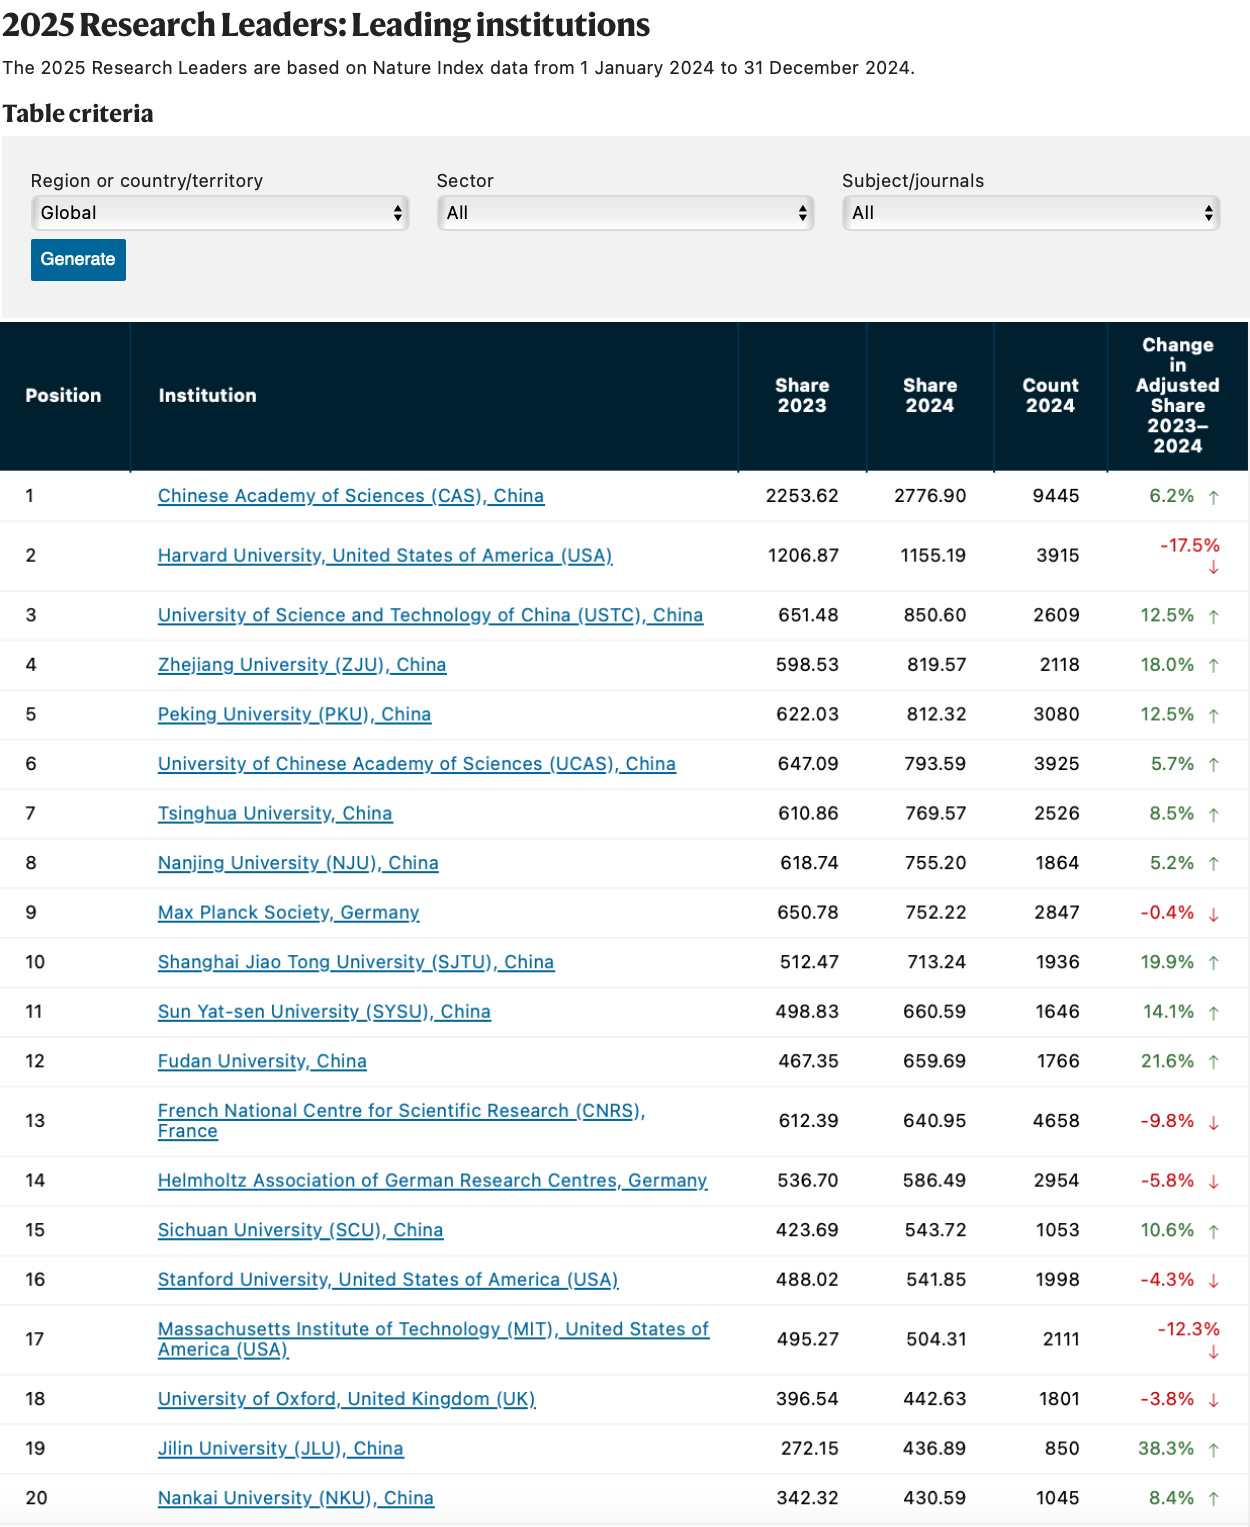Image resolution: width=1250 pixels, height=1527 pixels.
Task: Open Fudan University, China link
Action: (262, 1061)
